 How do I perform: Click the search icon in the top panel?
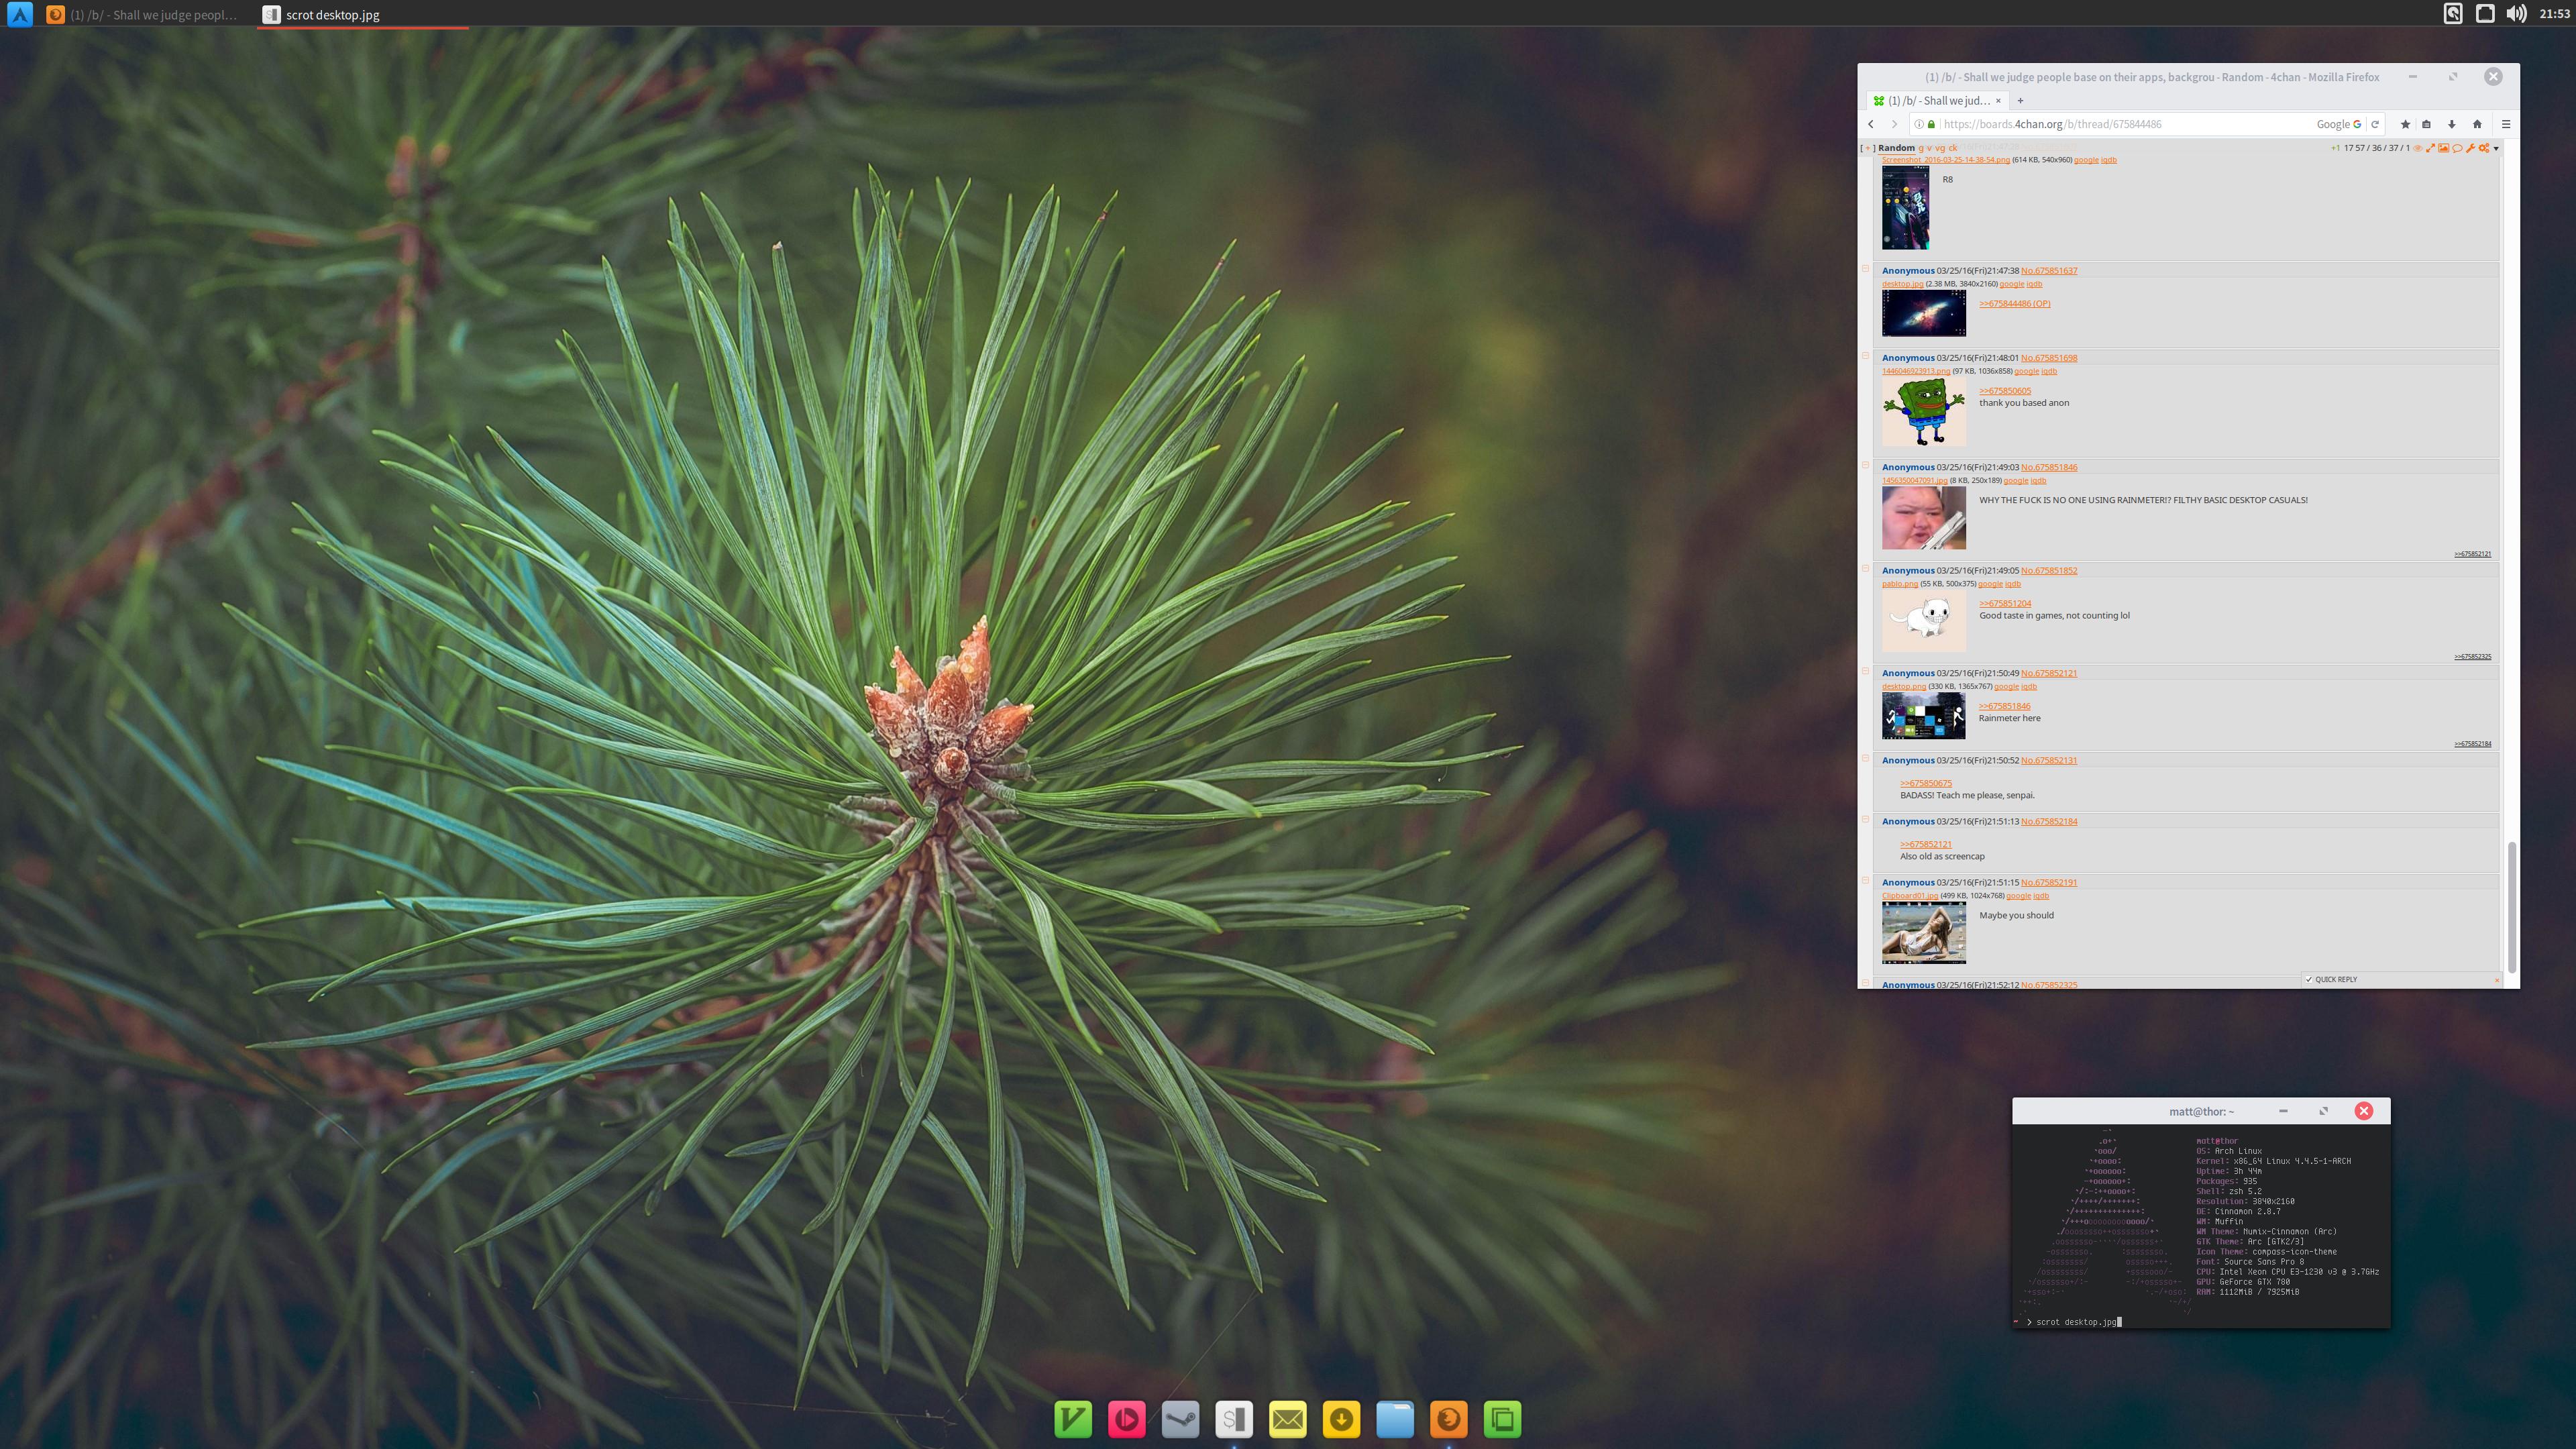[2453, 14]
